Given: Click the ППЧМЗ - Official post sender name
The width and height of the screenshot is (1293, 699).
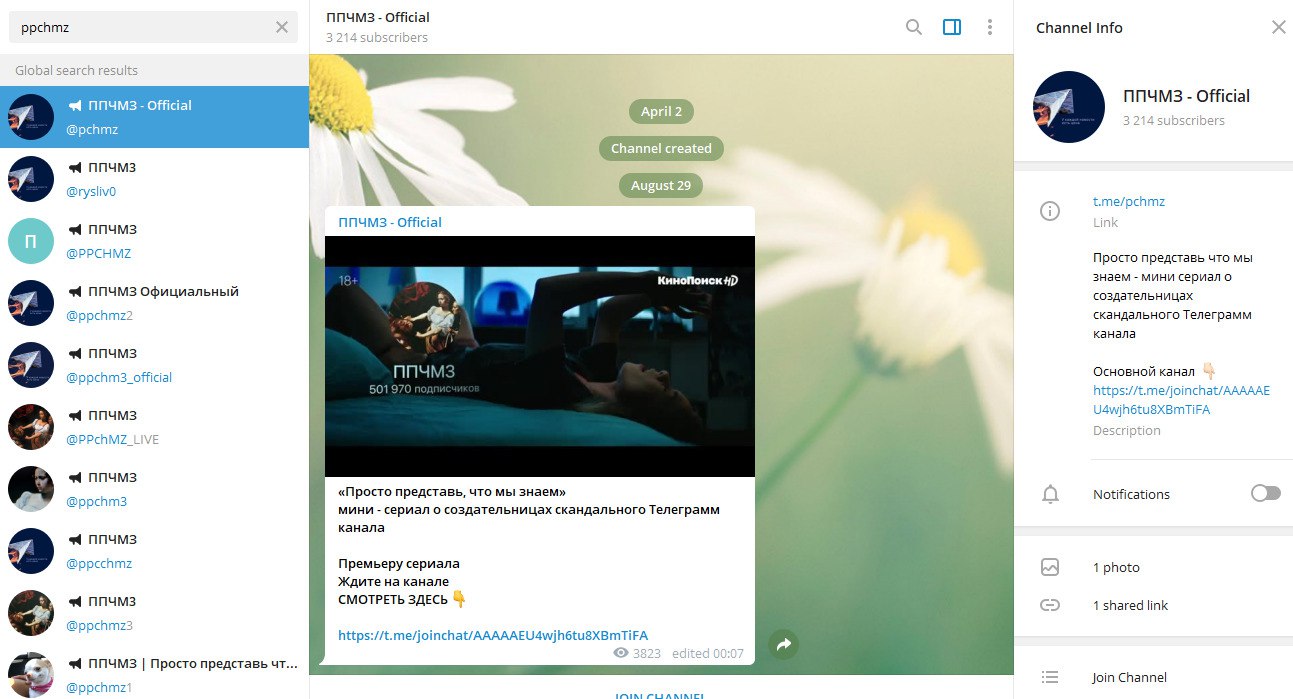Looking at the screenshot, I should 390,222.
